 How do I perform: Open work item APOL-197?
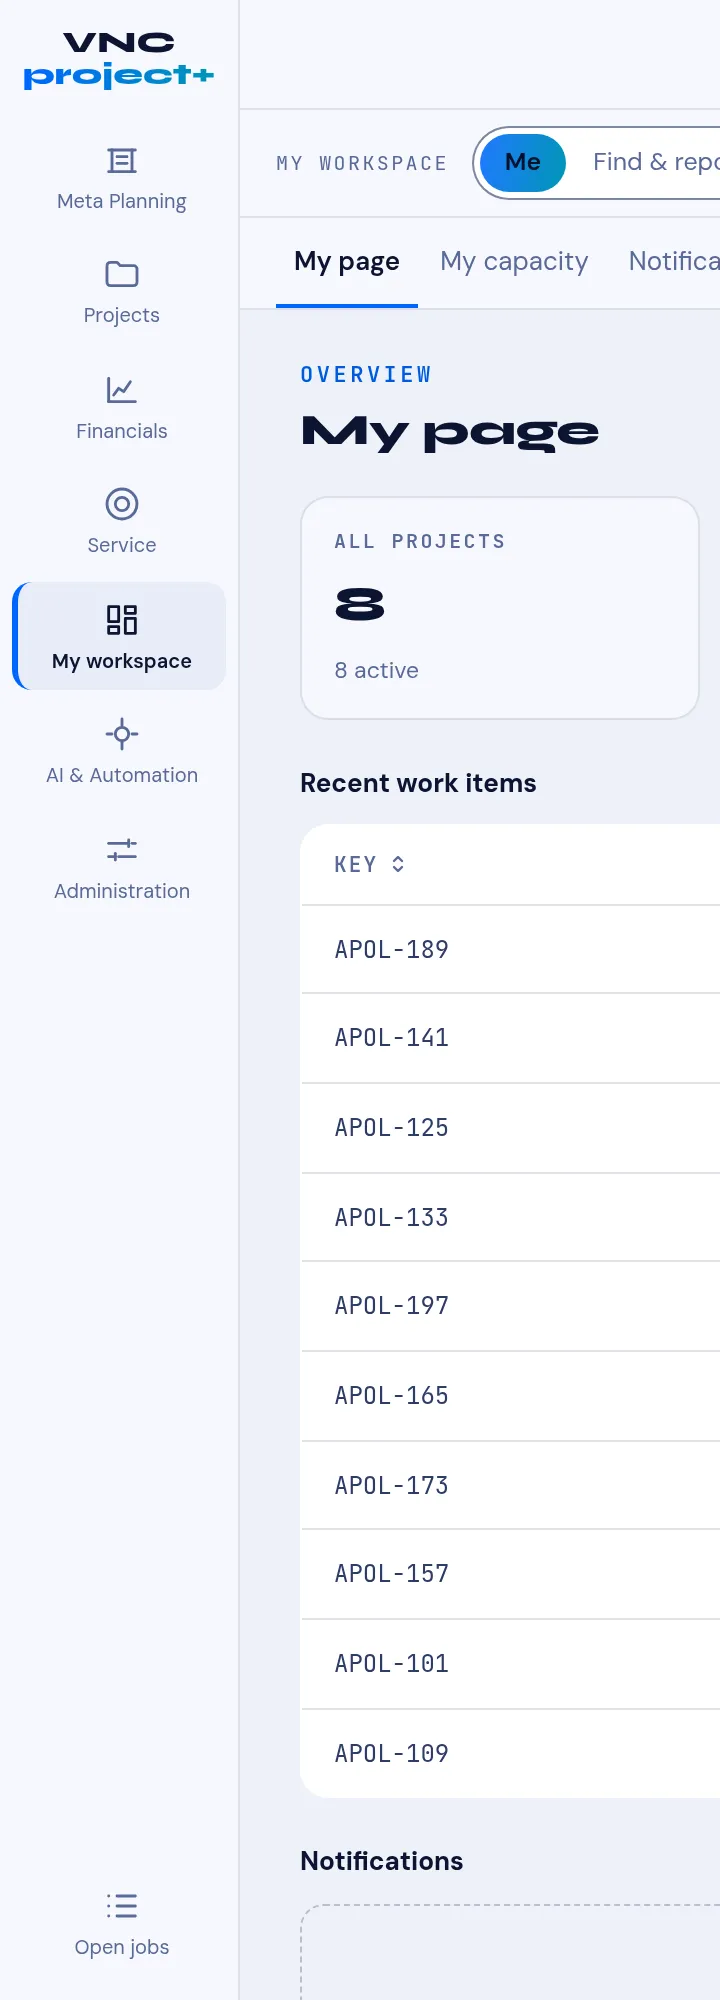tap(392, 1305)
